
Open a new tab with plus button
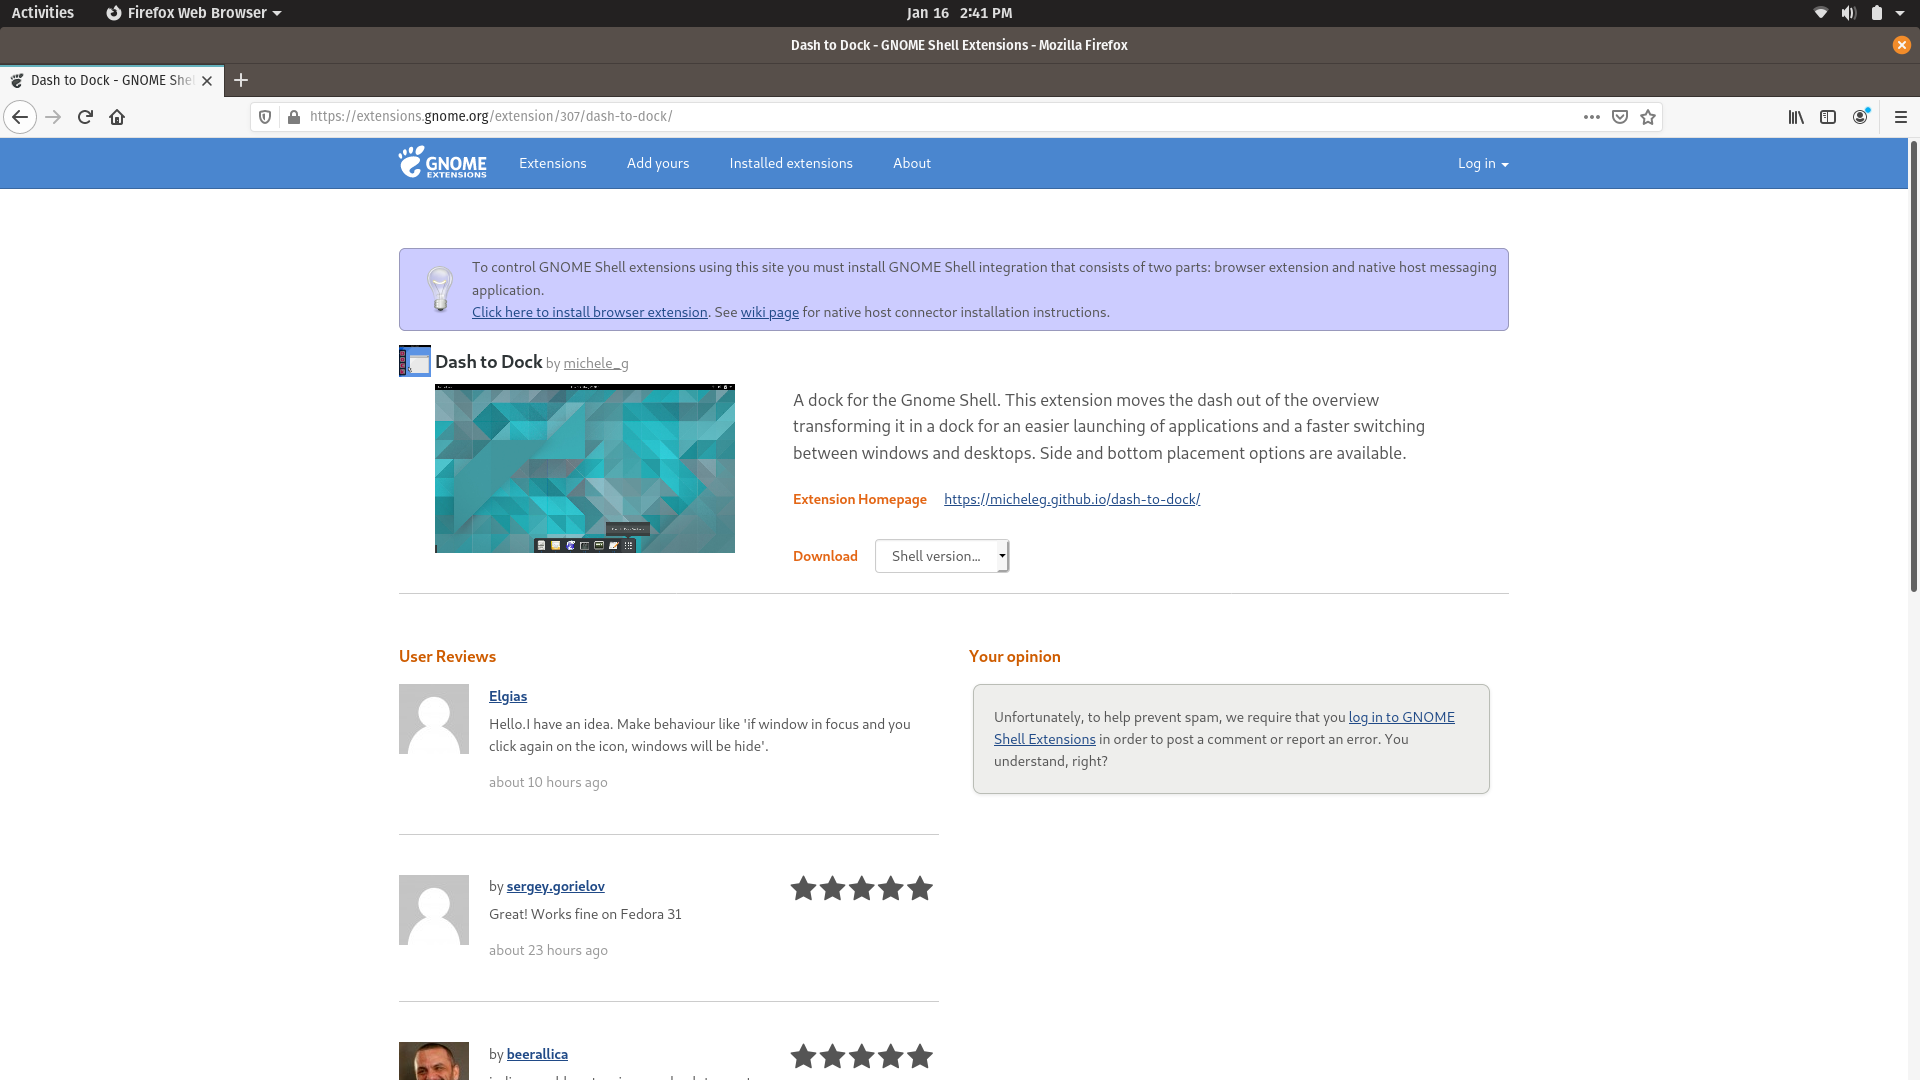coord(241,80)
